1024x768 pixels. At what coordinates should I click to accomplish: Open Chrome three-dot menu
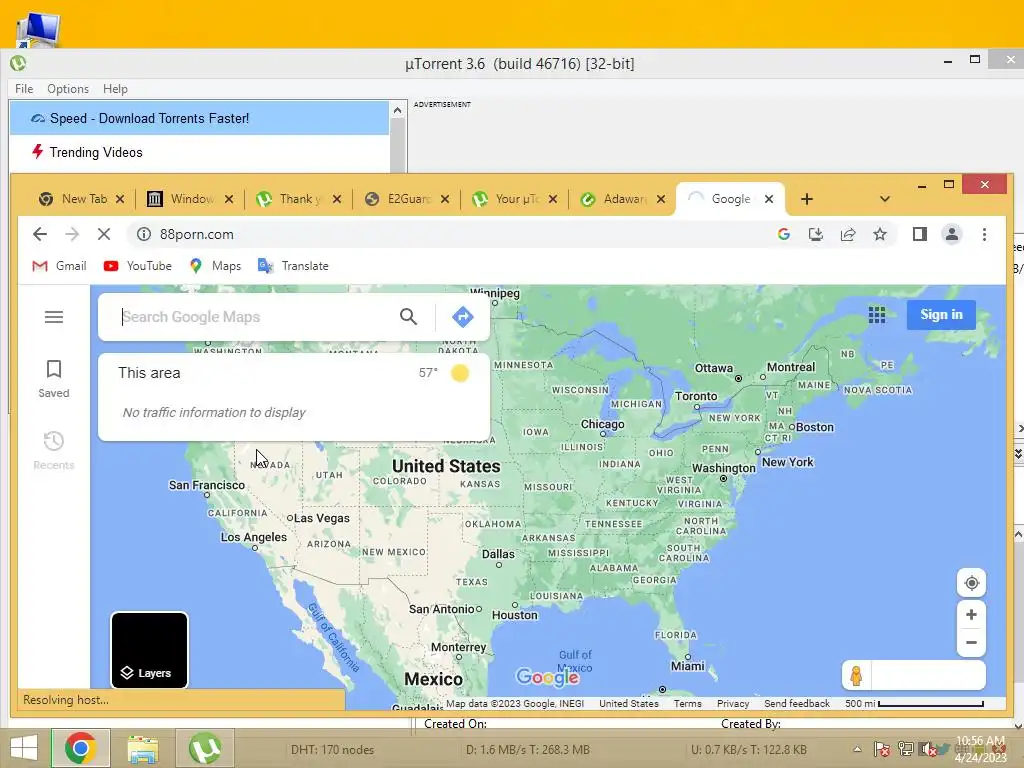coord(984,234)
